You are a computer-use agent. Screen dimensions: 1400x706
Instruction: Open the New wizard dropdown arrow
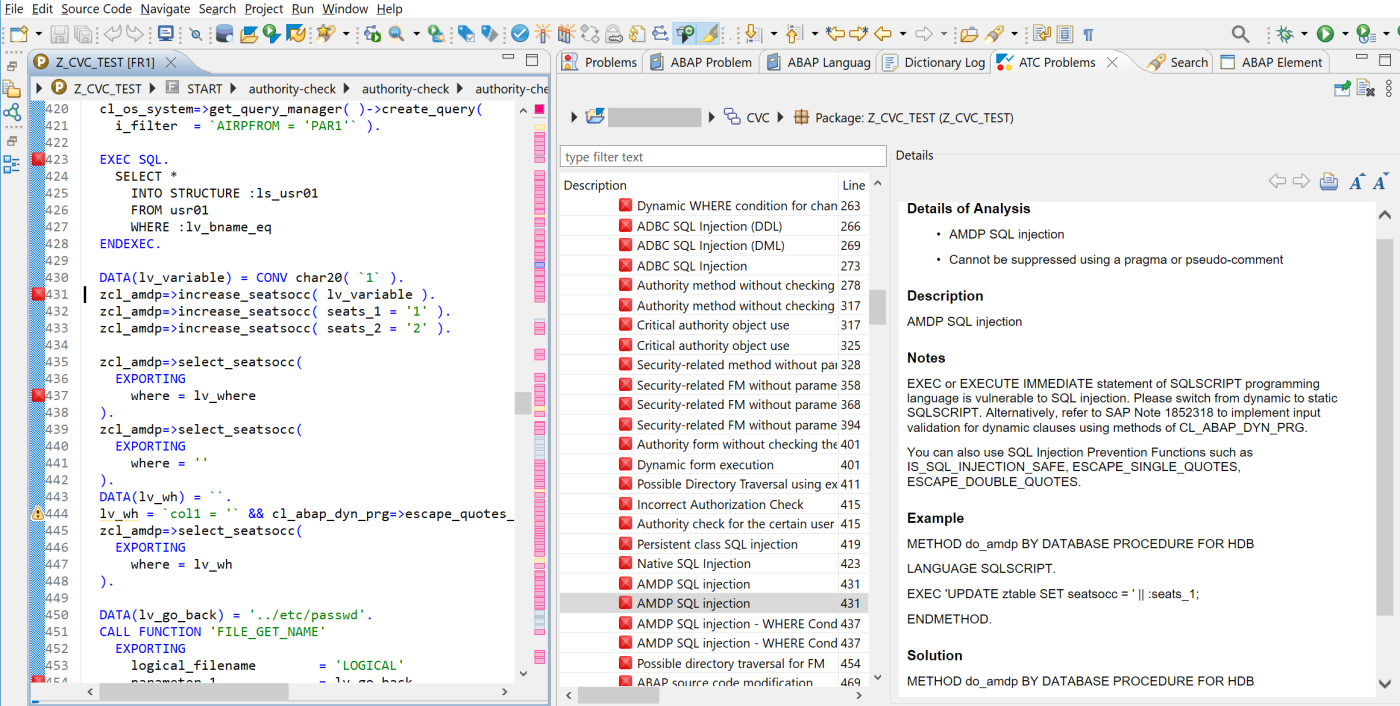[x=37, y=35]
